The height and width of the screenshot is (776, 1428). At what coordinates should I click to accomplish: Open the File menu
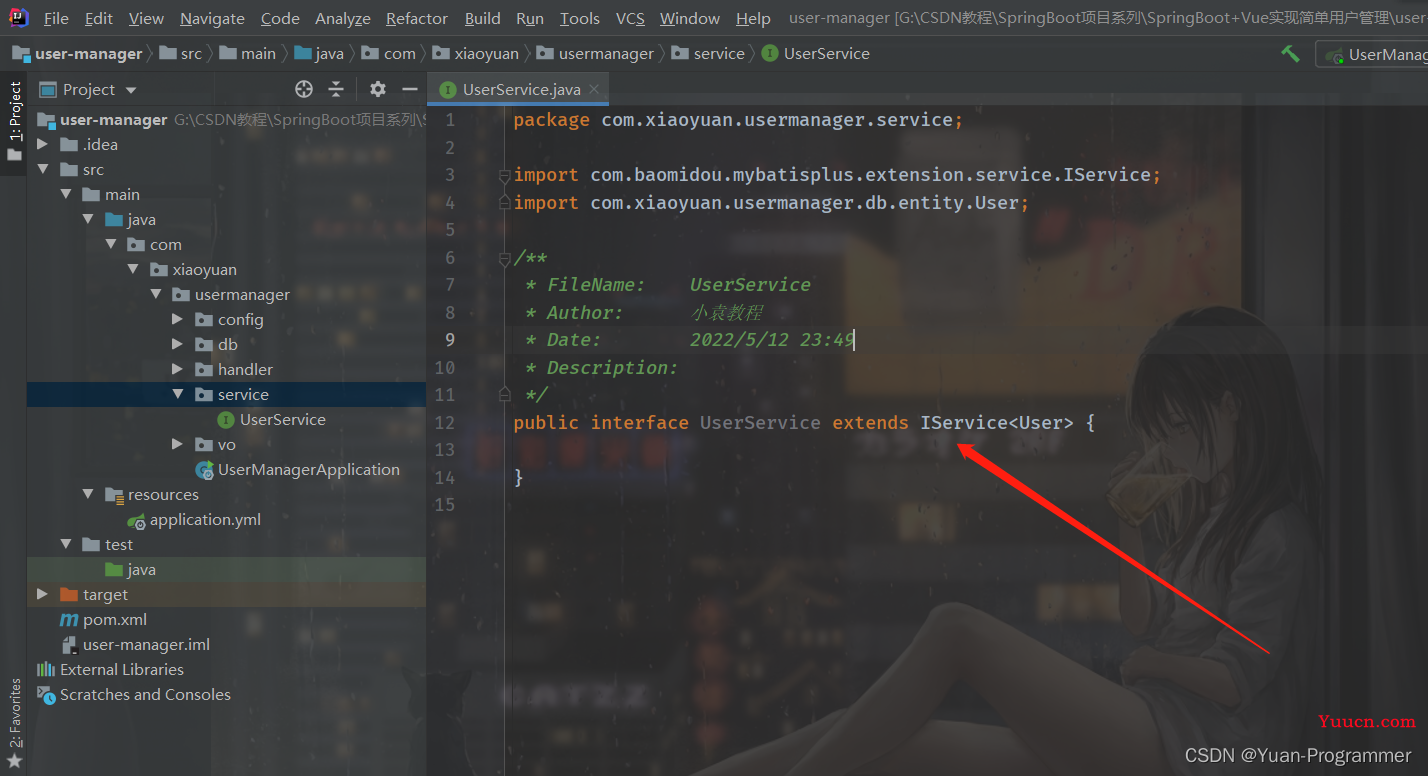56,18
